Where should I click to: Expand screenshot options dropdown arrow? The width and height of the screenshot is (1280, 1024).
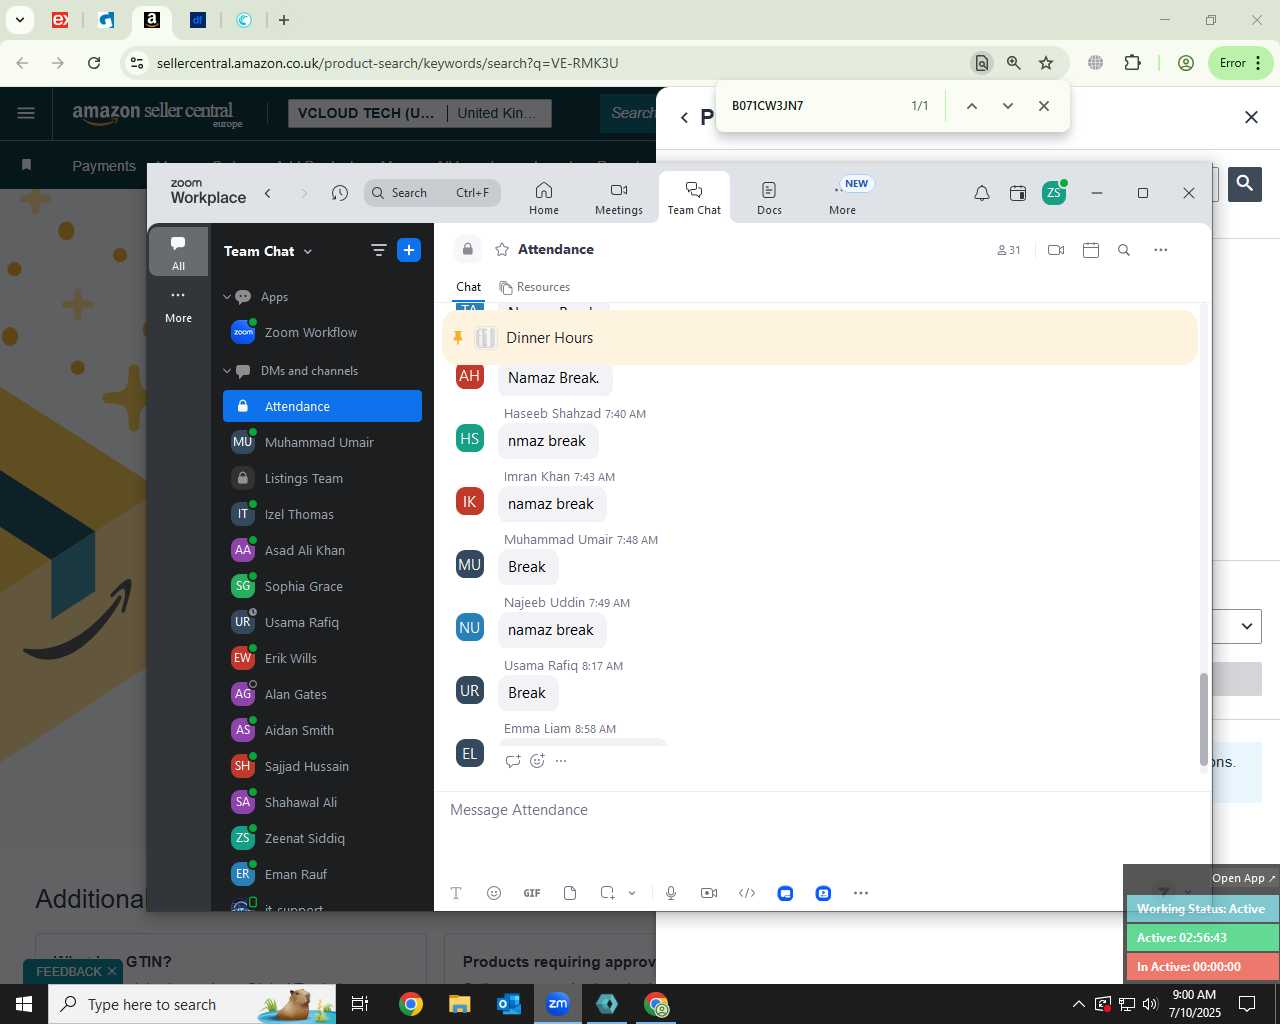pyautogui.click(x=632, y=893)
